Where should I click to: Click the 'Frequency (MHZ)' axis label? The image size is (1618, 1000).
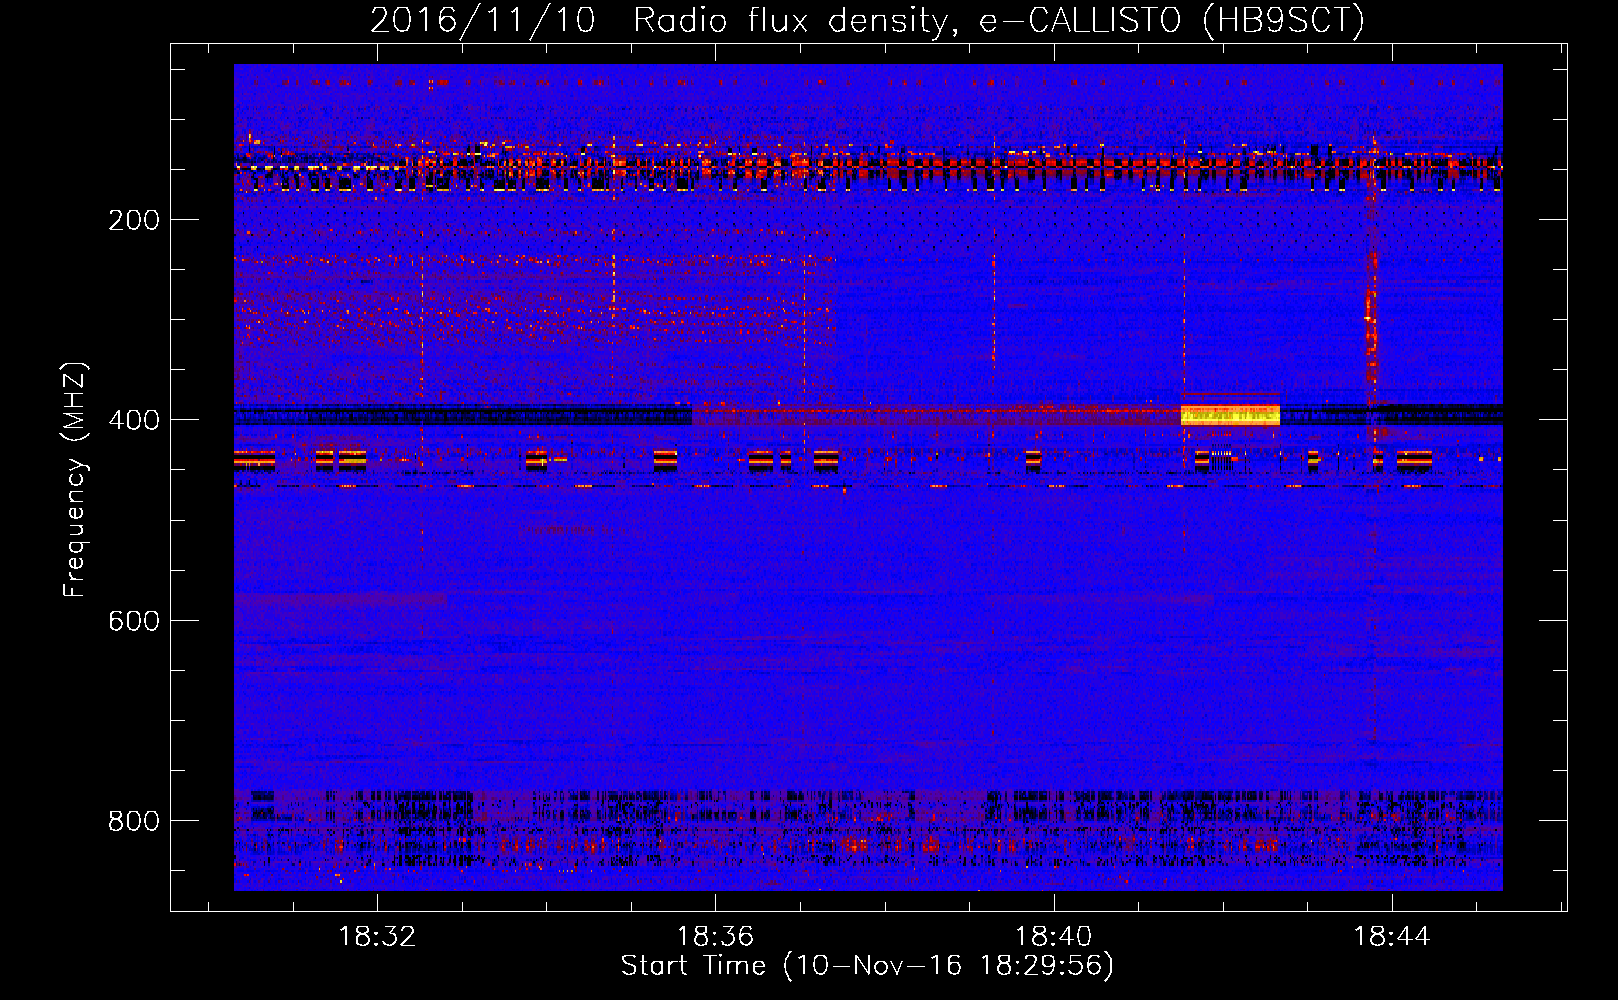pyautogui.click(x=75, y=480)
